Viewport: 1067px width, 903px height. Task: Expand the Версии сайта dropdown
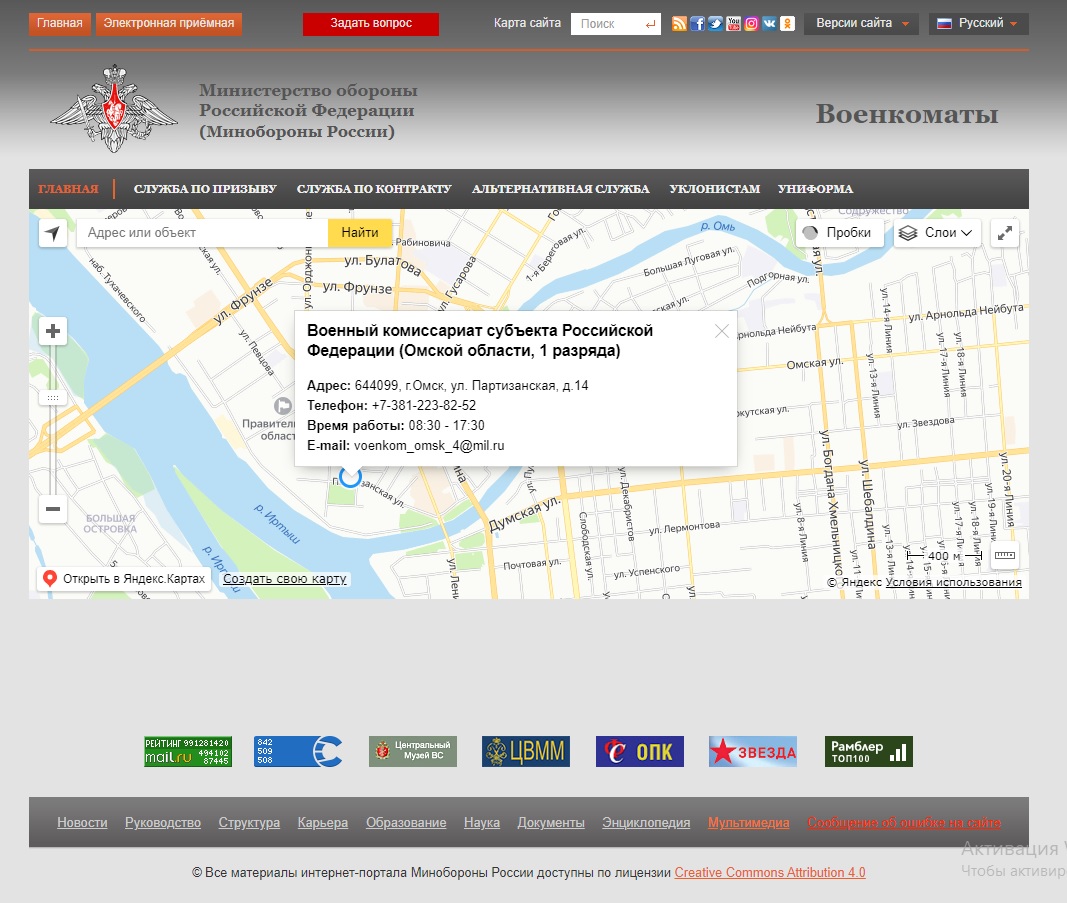point(861,24)
